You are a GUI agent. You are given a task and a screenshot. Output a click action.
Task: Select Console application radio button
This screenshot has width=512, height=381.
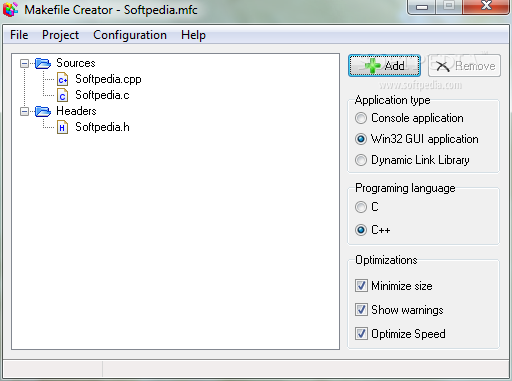pyautogui.click(x=361, y=118)
